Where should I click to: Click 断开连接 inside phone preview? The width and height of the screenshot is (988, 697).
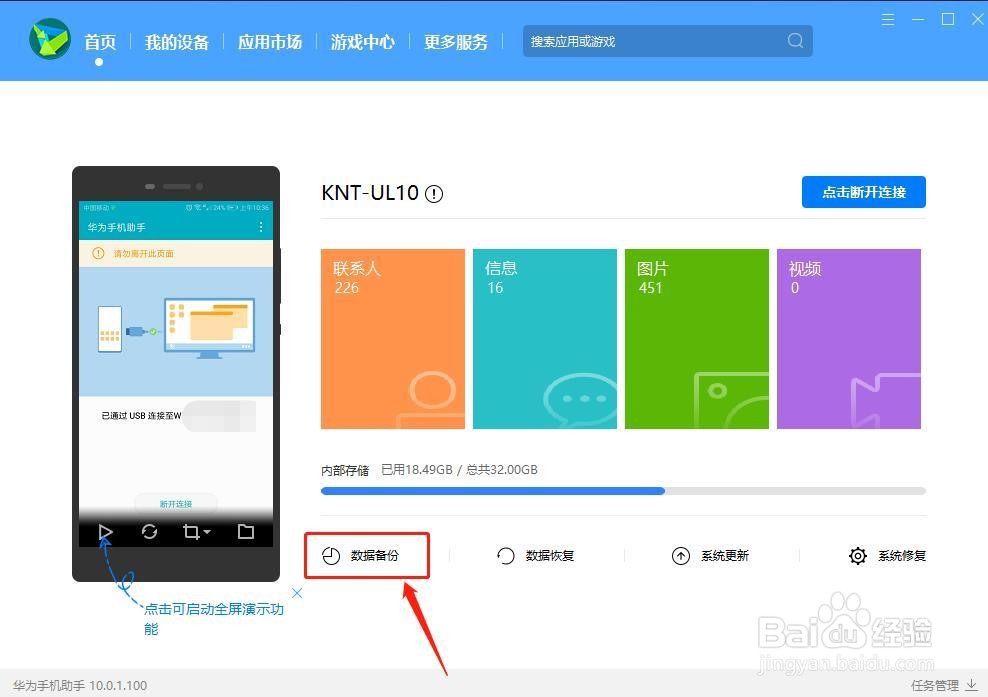coord(176,504)
